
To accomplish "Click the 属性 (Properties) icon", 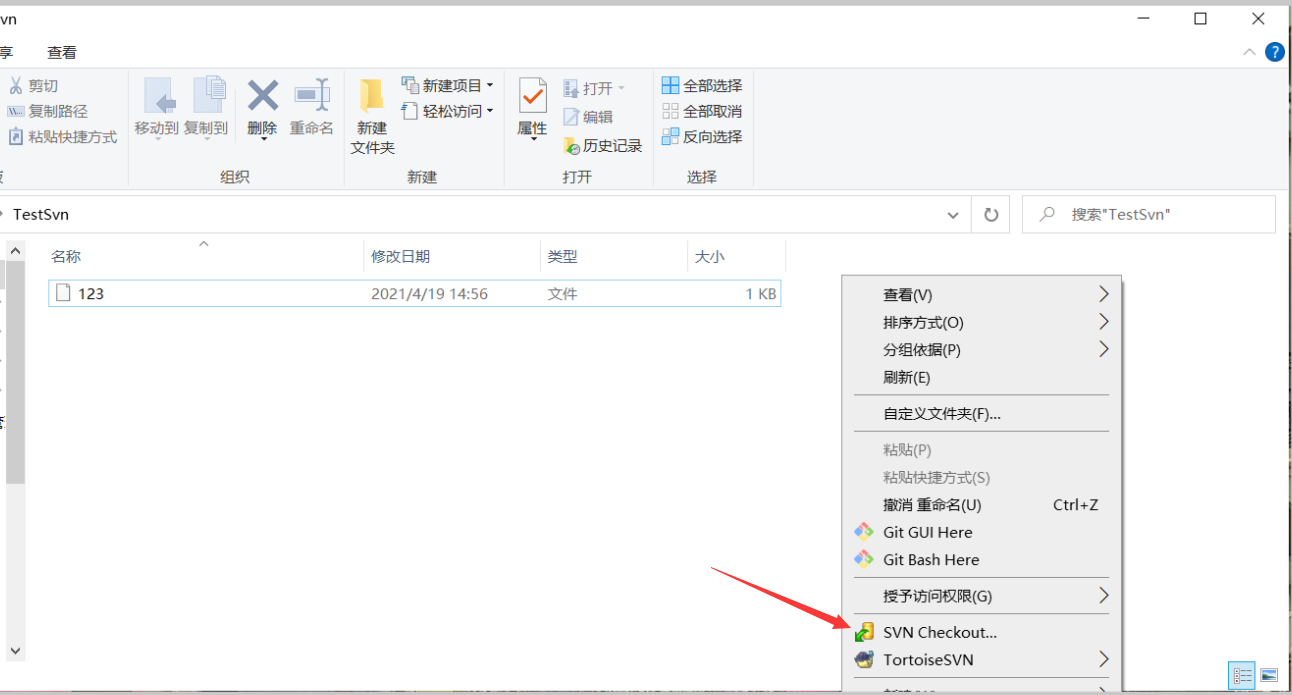I will tap(532, 96).
